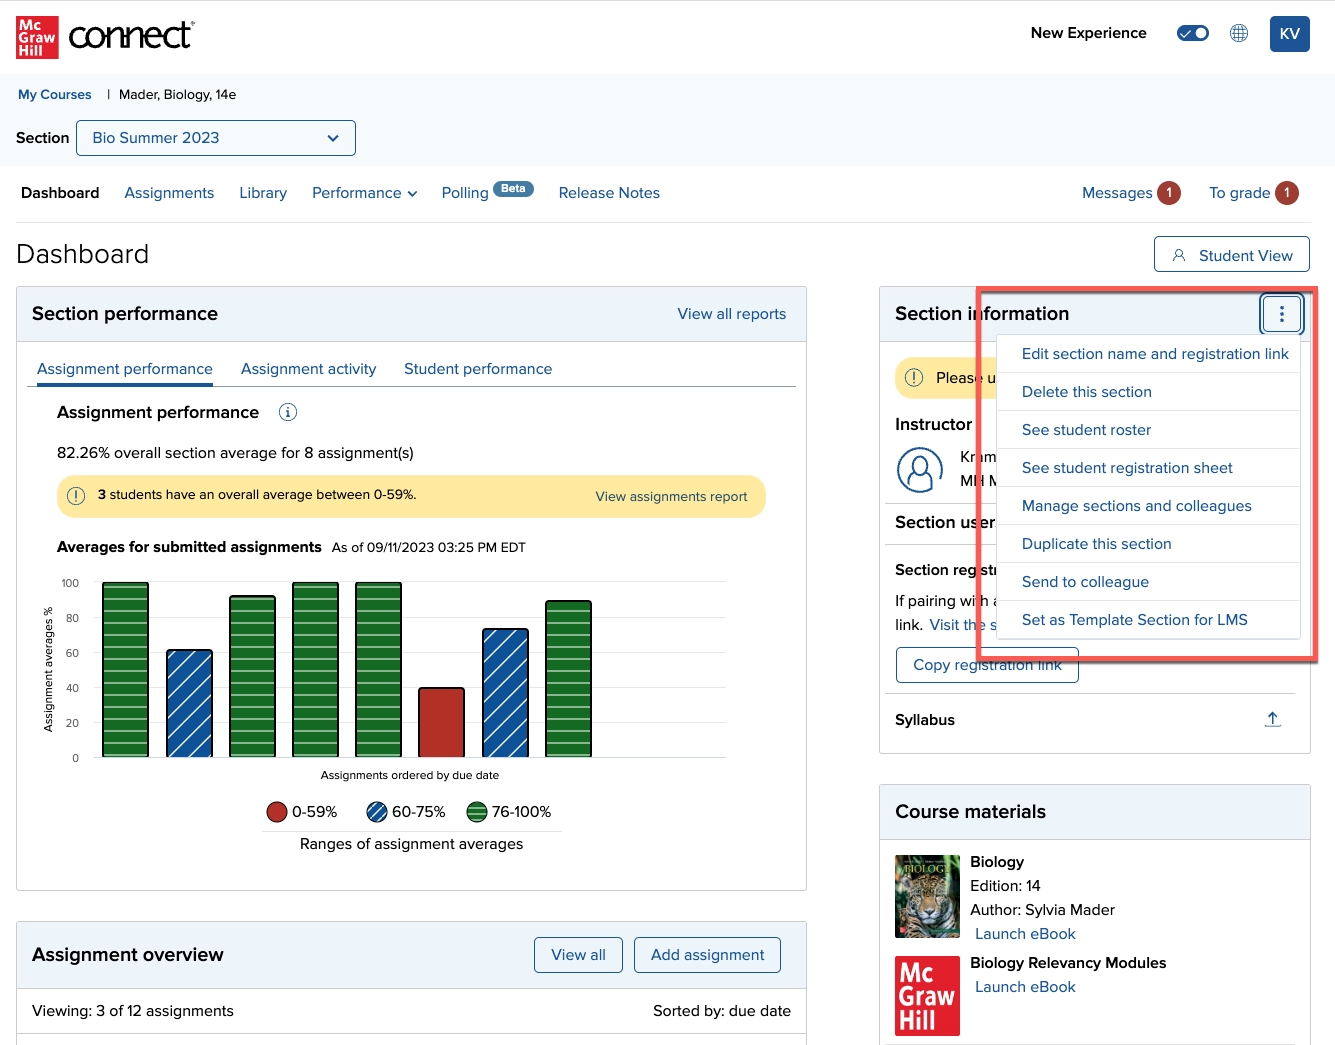Click the red 0-59% legend swatch
This screenshot has height=1045, width=1335.
(277, 812)
